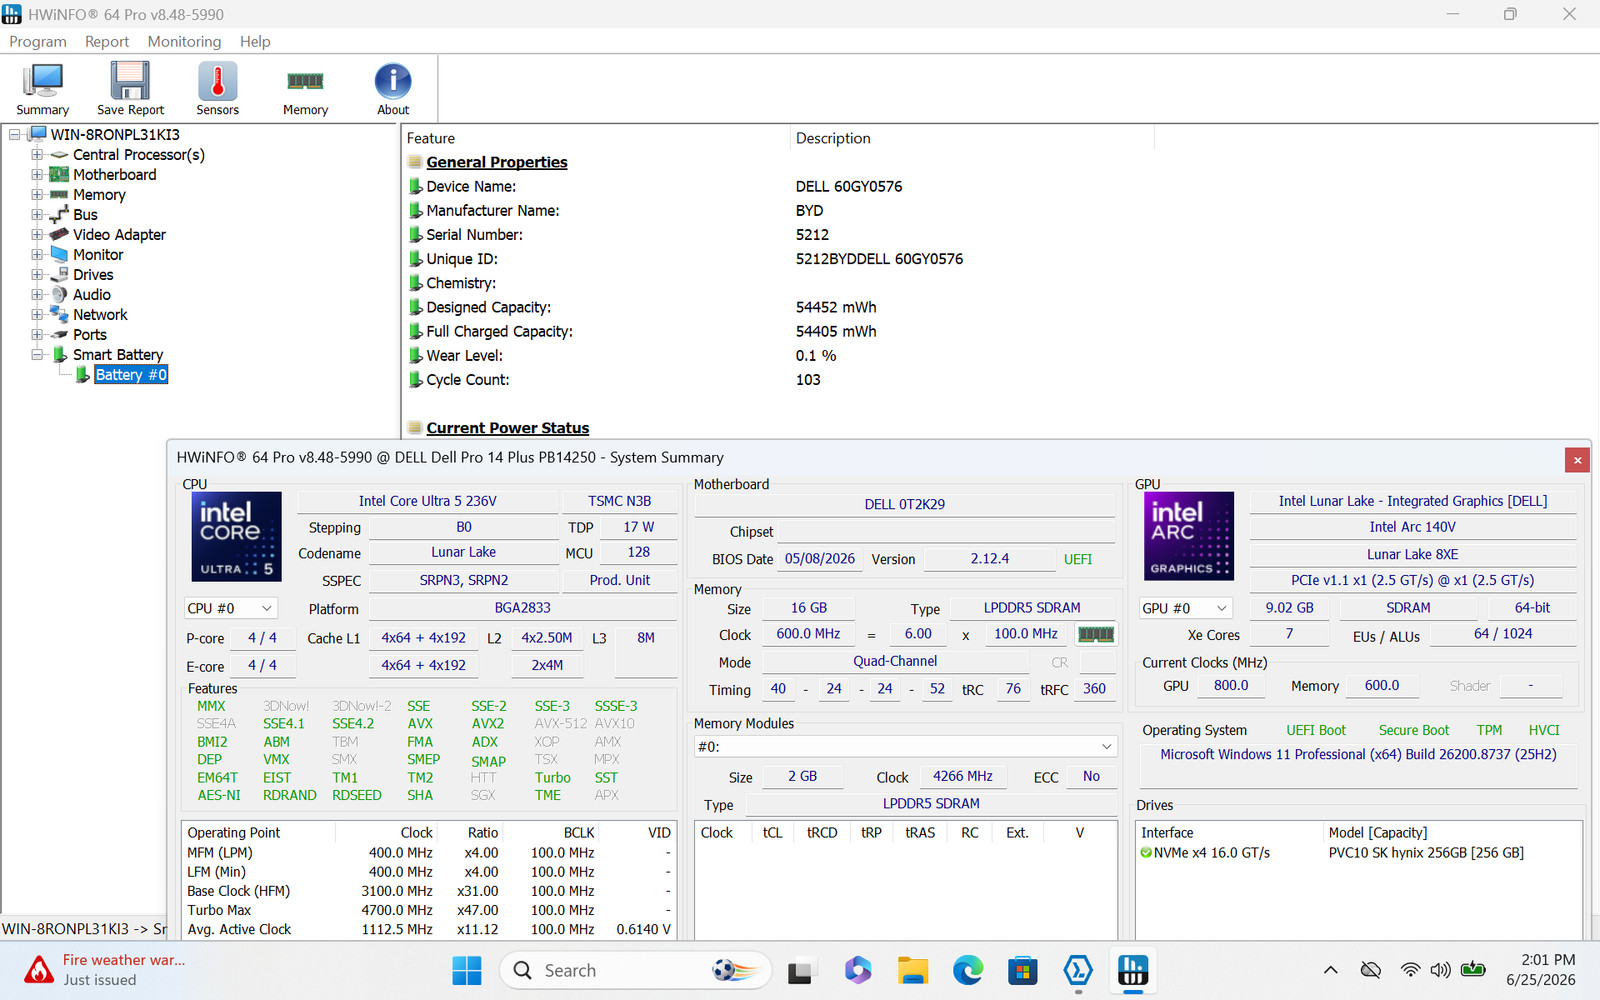The image size is (1600, 1000).
Task: Click the General Properties section icon
Action: click(415, 162)
